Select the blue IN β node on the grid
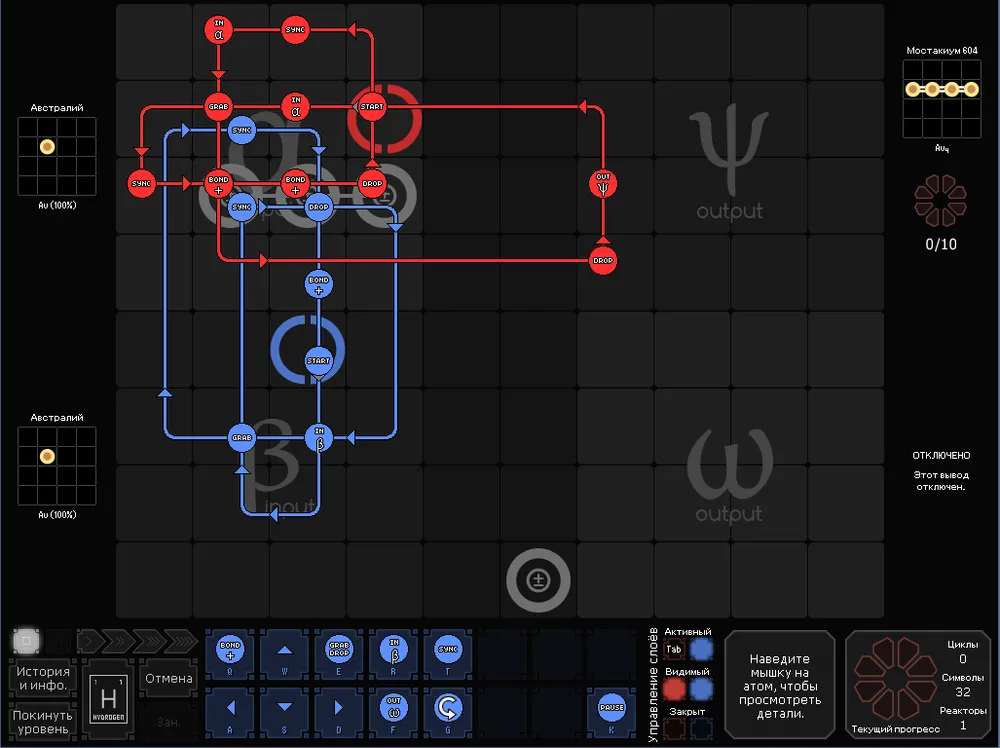Viewport: 1000px width, 748px height. click(x=319, y=437)
